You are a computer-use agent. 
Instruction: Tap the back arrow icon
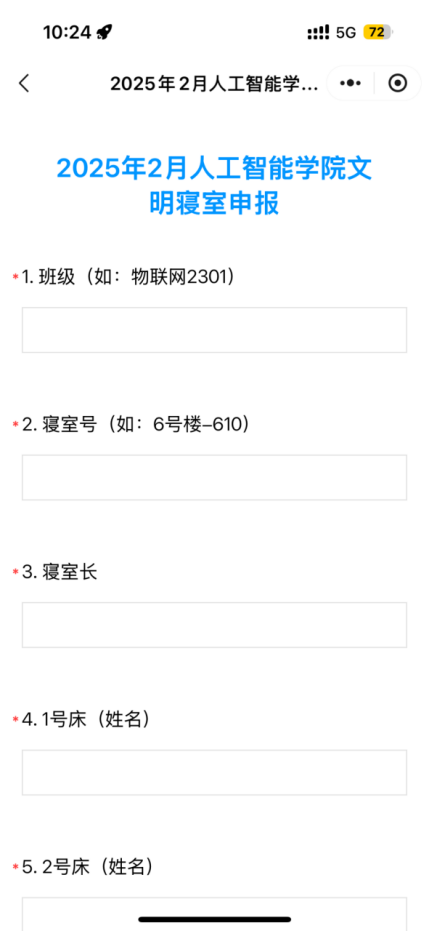[x=24, y=84]
